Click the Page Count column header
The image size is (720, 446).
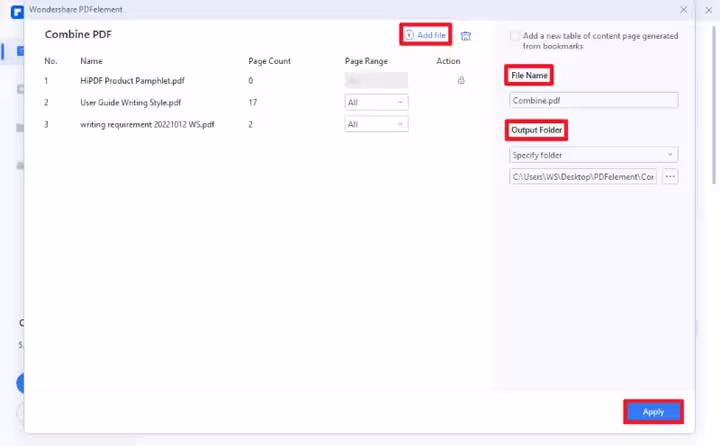[x=270, y=61]
